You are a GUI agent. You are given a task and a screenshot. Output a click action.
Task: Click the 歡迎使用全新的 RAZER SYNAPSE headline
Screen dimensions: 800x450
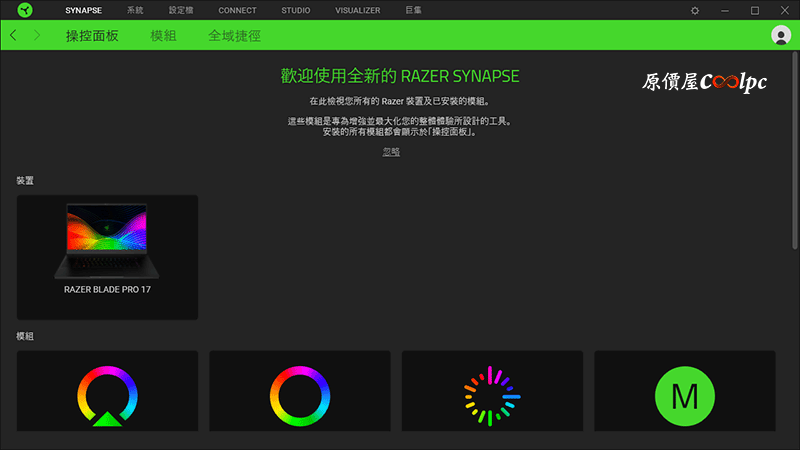(400, 76)
